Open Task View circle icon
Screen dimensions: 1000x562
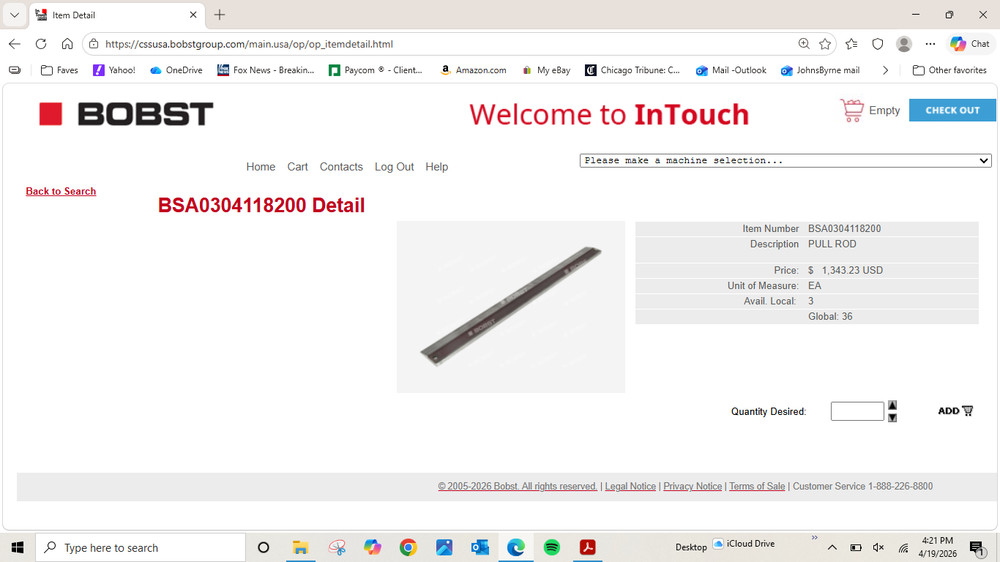pos(263,547)
